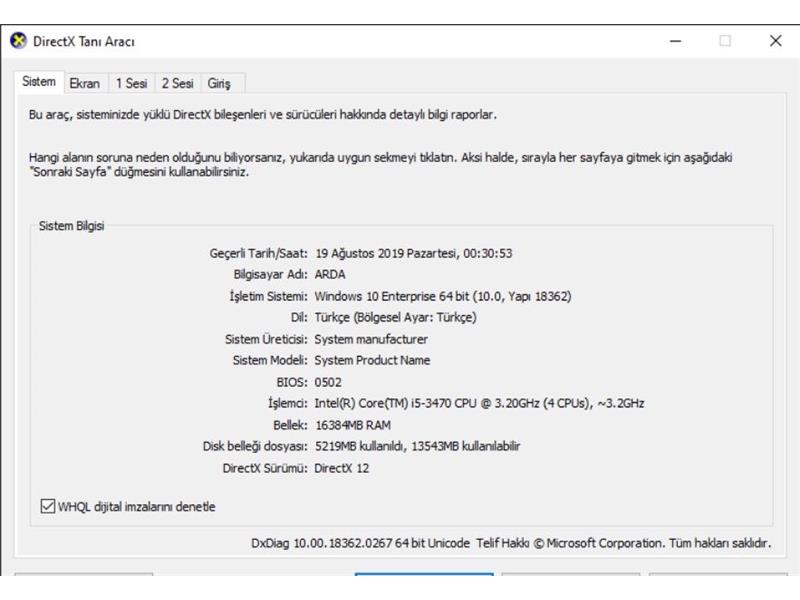
Task: Click the DirectX logo icon in title bar
Action: click(x=18, y=41)
